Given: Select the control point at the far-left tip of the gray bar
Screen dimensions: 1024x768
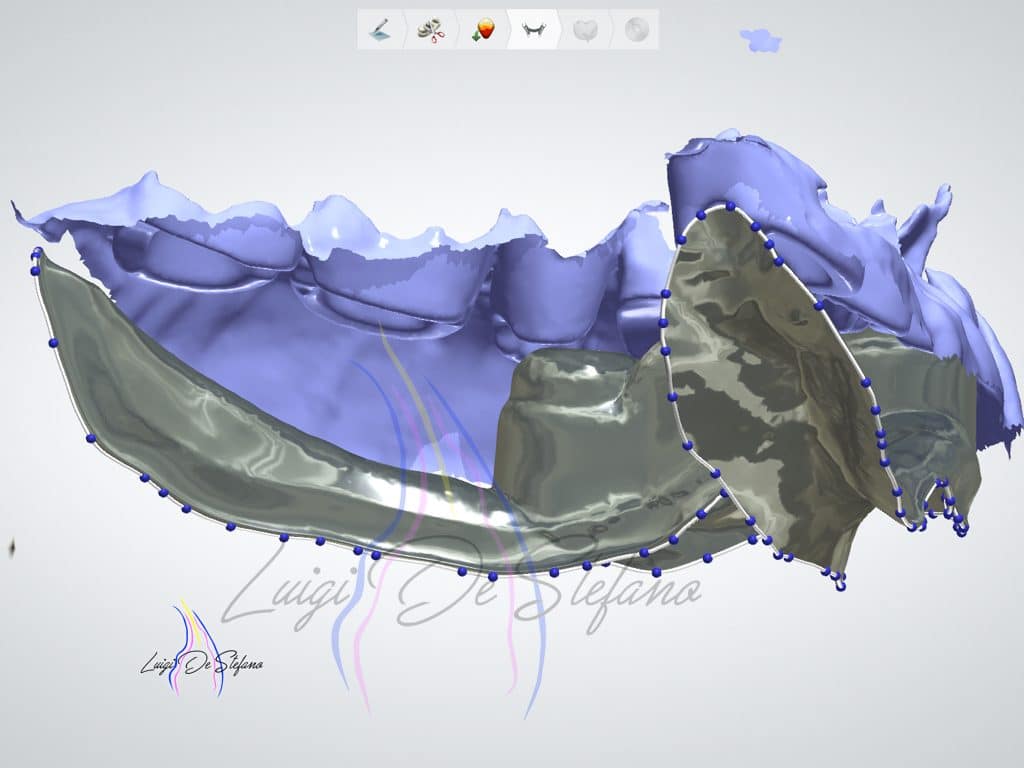Looking at the screenshot, I should [x=36, y=253].
